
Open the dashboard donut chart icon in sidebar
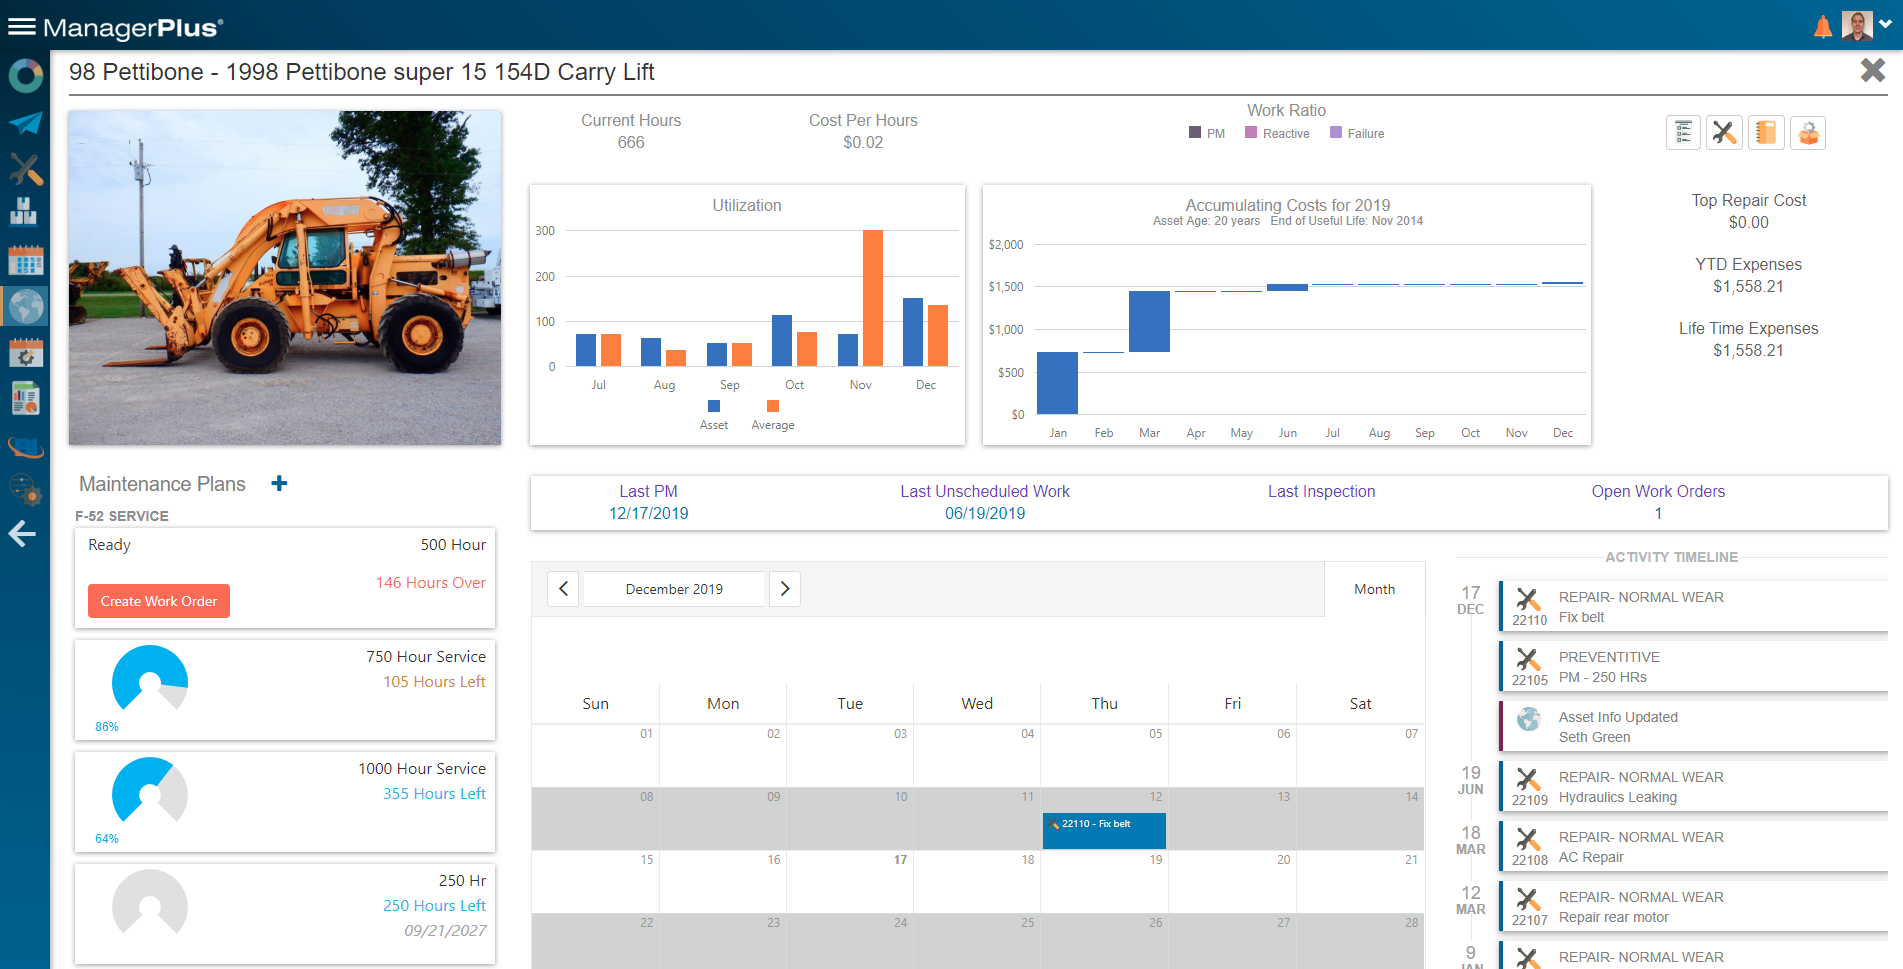click(x=25, y=75)
